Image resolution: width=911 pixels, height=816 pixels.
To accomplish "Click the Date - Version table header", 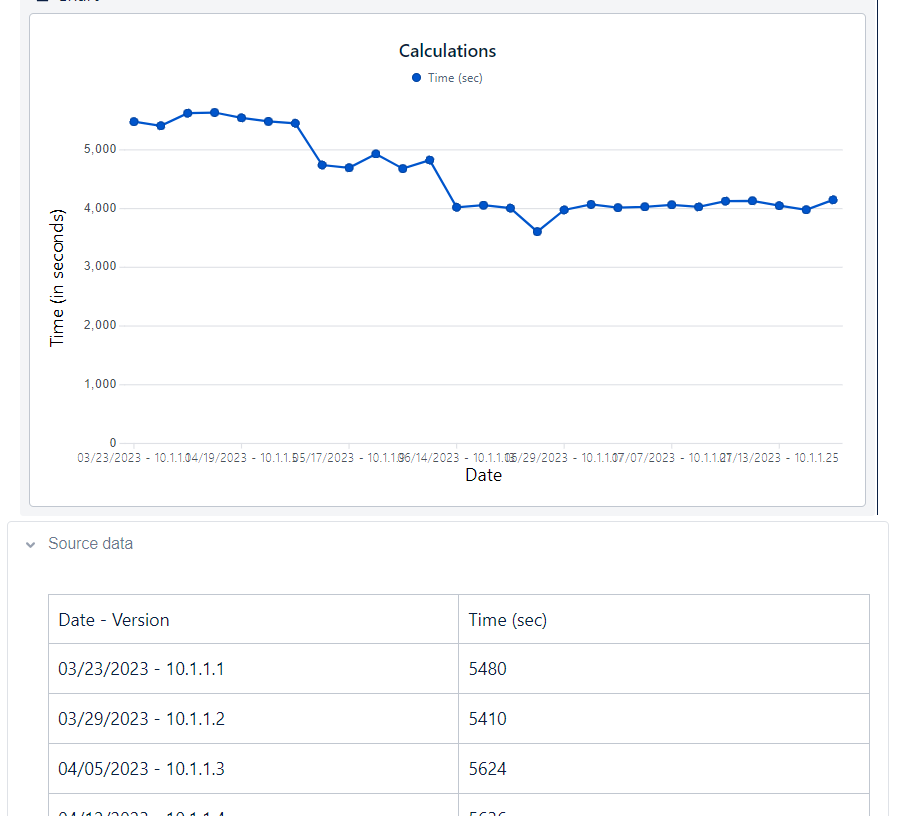I will (x=253, y=620).
